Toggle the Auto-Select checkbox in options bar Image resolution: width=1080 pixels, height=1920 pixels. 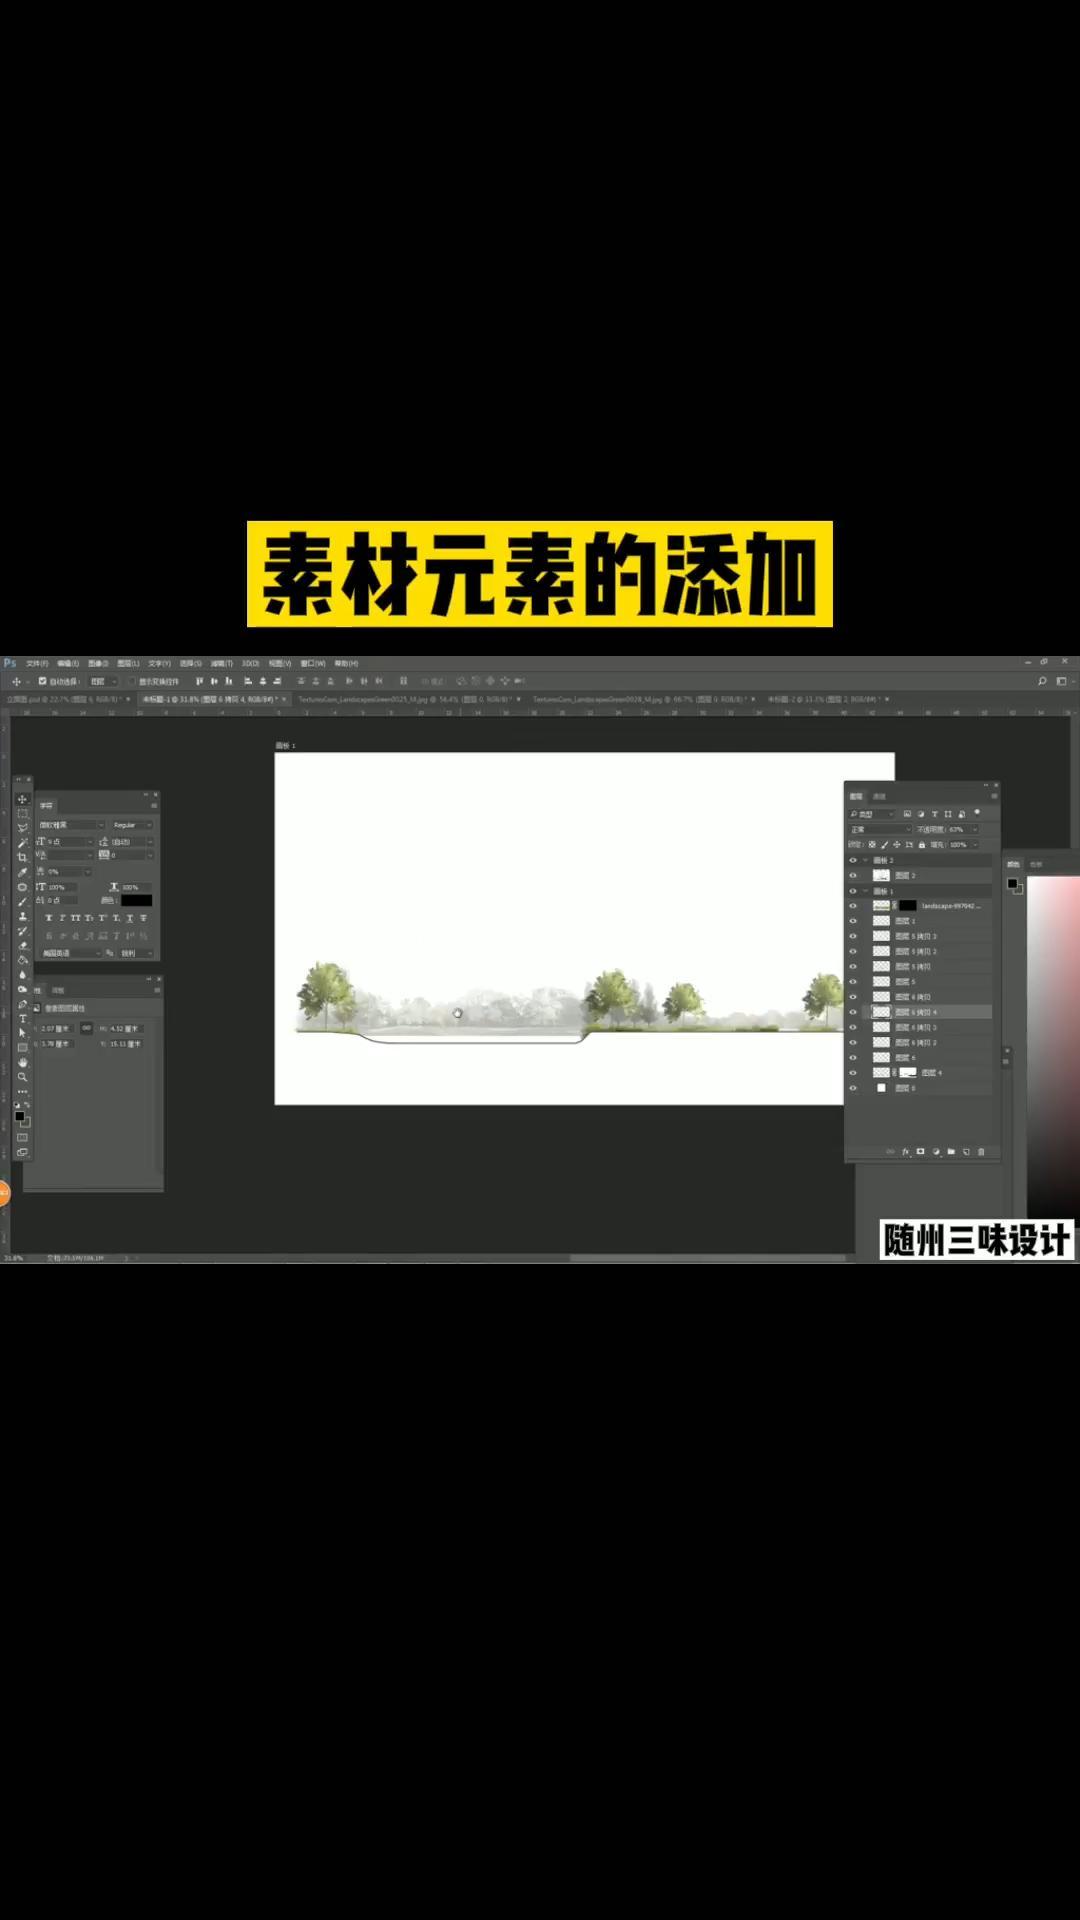pyautogui.click(x=42, y=681)
